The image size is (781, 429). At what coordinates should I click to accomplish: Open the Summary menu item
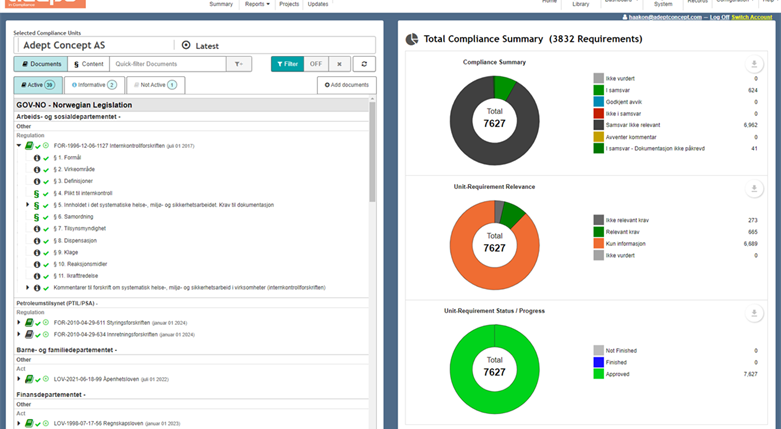click(x=221, y=4)
